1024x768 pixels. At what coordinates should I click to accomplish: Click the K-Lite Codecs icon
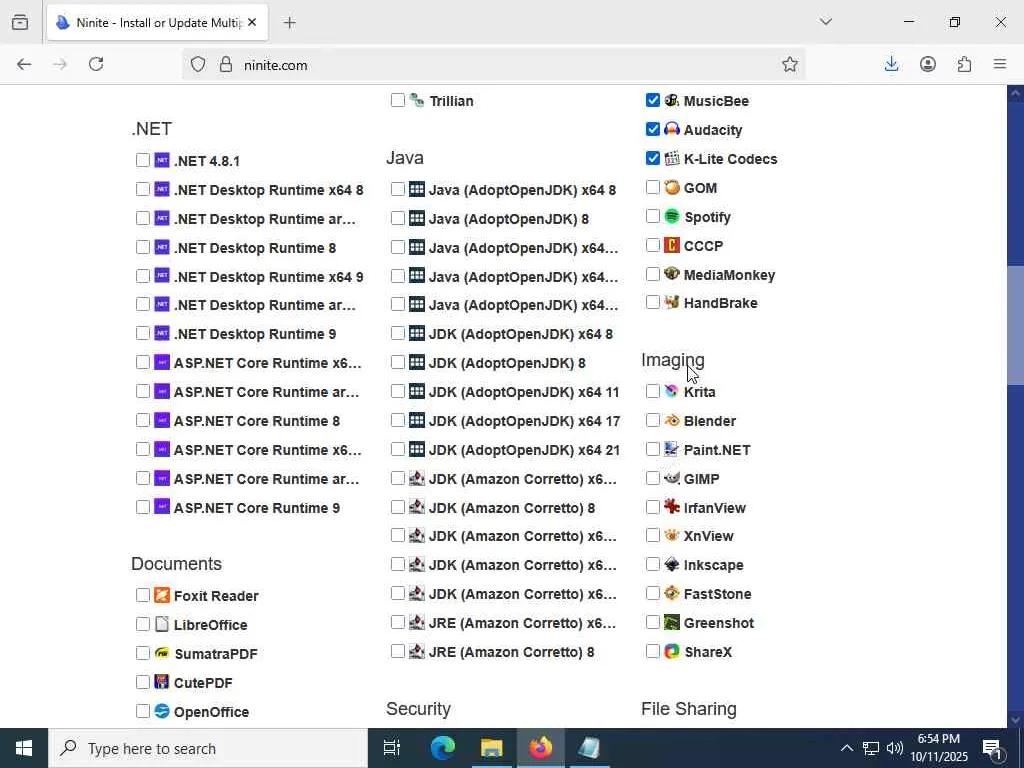[x=671, y=159]
